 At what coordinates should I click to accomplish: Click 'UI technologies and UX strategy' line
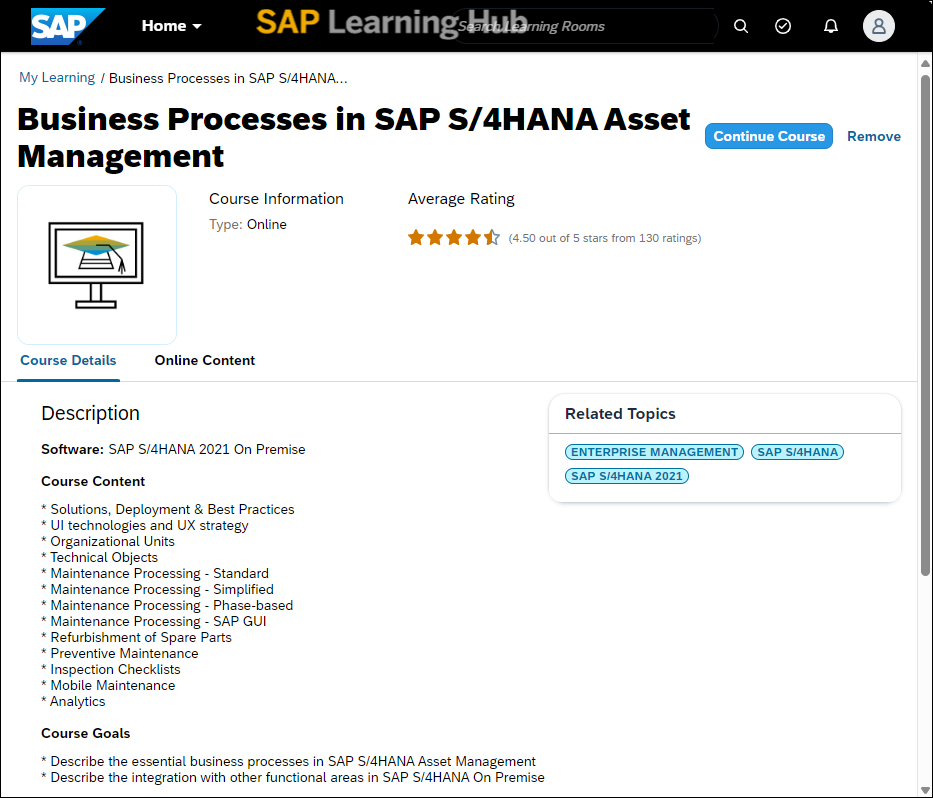click(x=145, y=525)
